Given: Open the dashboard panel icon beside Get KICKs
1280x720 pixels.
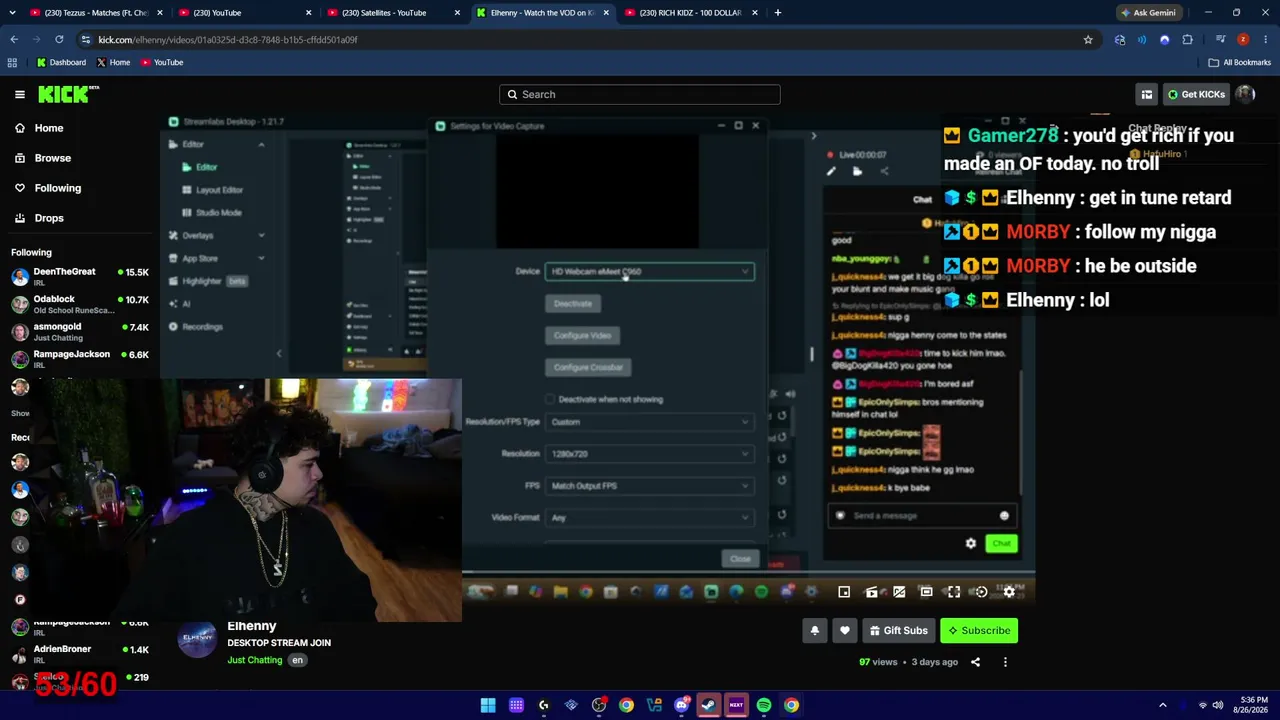Looking at the screenshot, I should [1147, 94].
